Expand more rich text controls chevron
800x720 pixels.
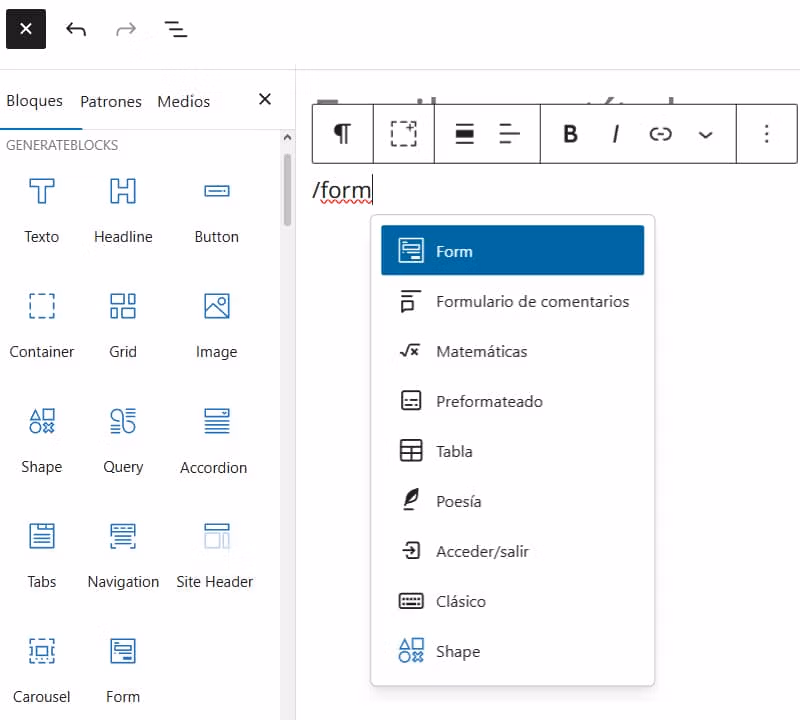point(705,134)
